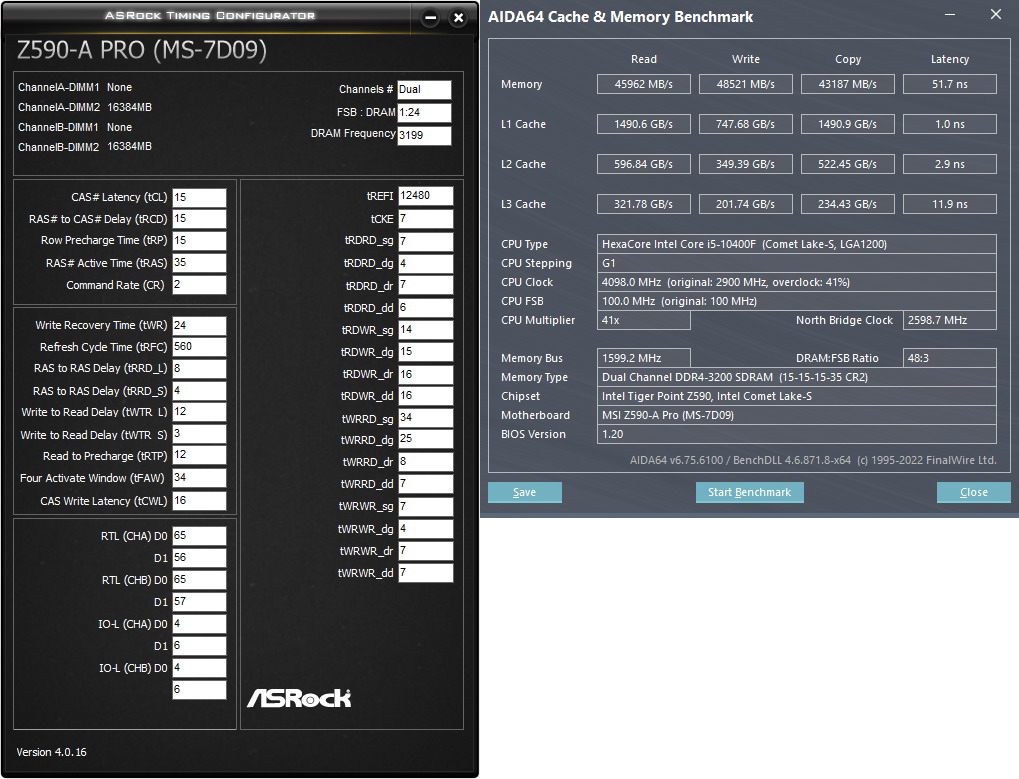
Task: Click L3 Cache Copy value 234.43 GB/s
Action: [847, 204]
